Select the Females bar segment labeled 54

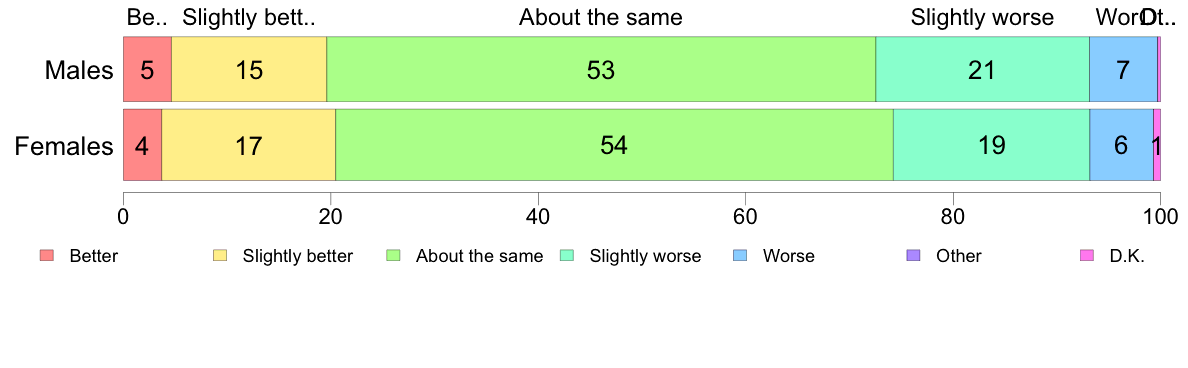point(614,145)
